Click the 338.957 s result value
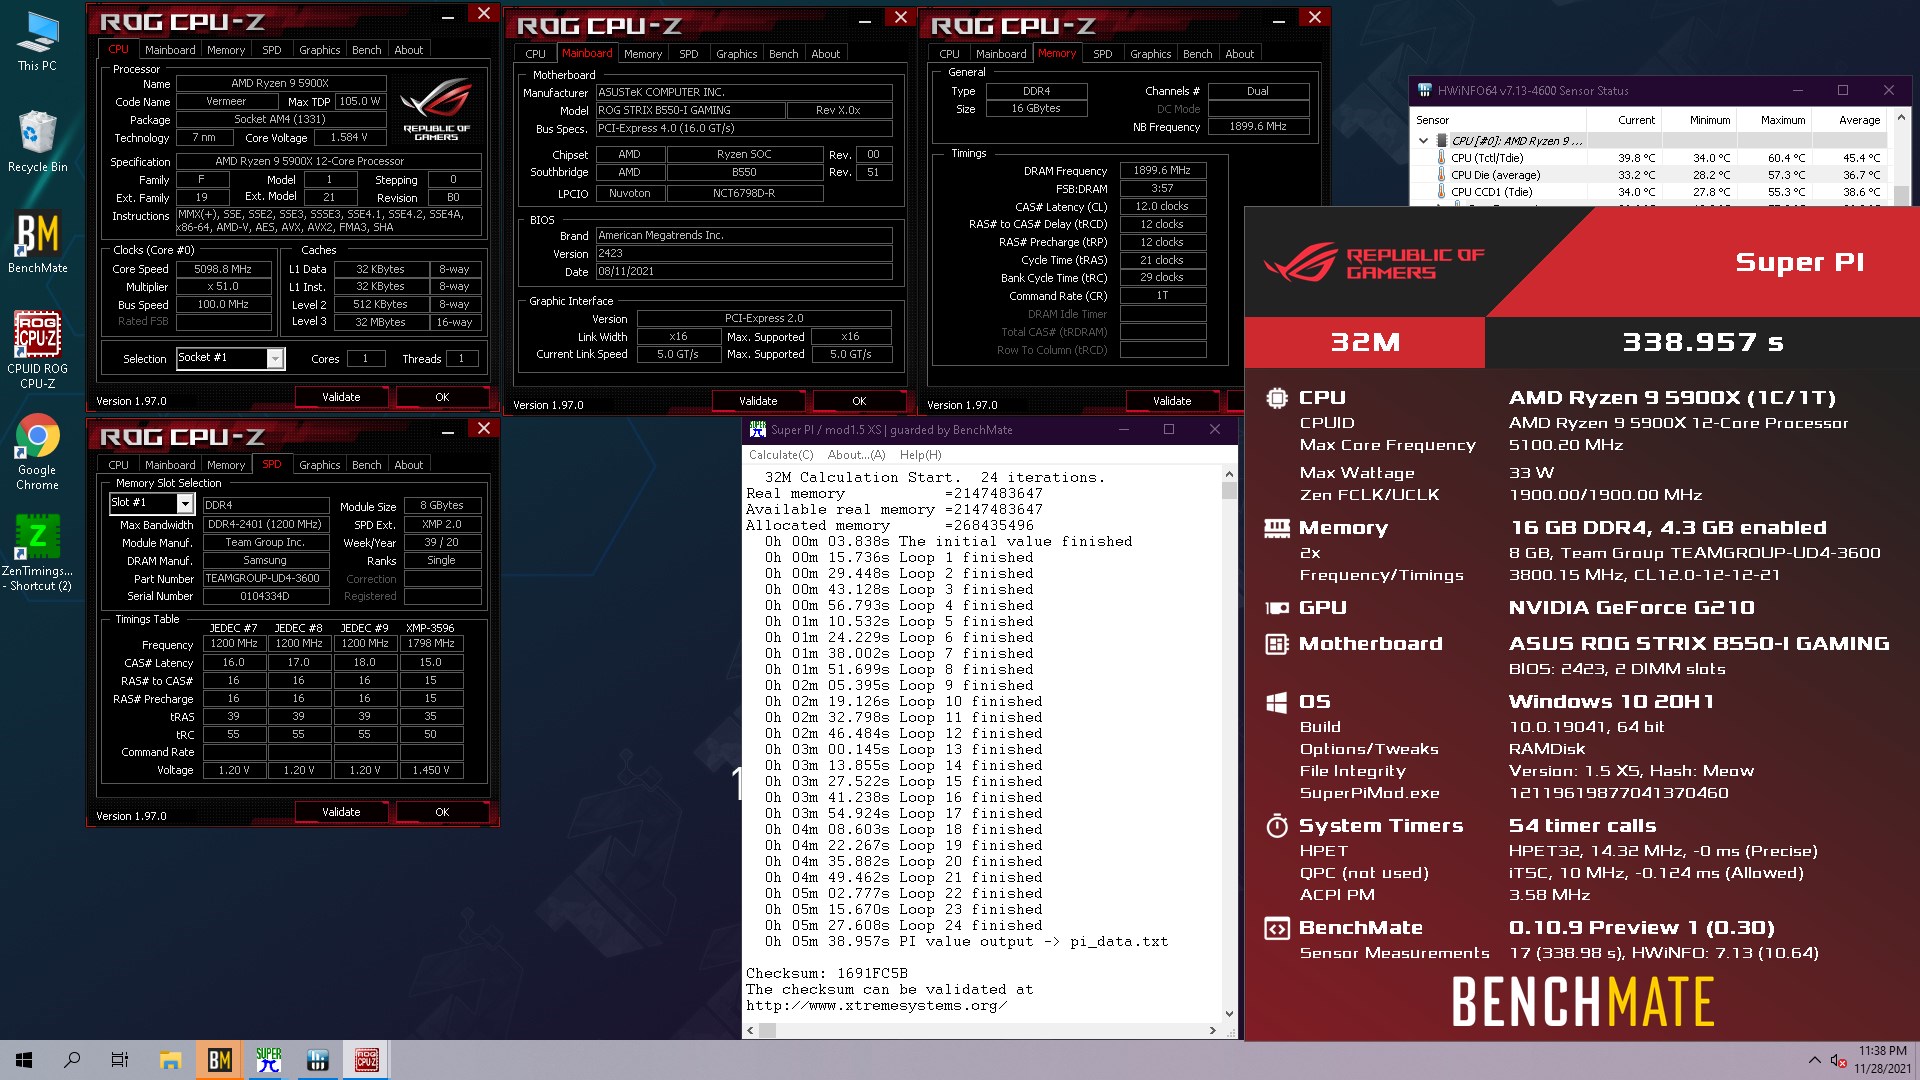This screenshot has width=1920, height=1080. click(x=1703, y=343)
